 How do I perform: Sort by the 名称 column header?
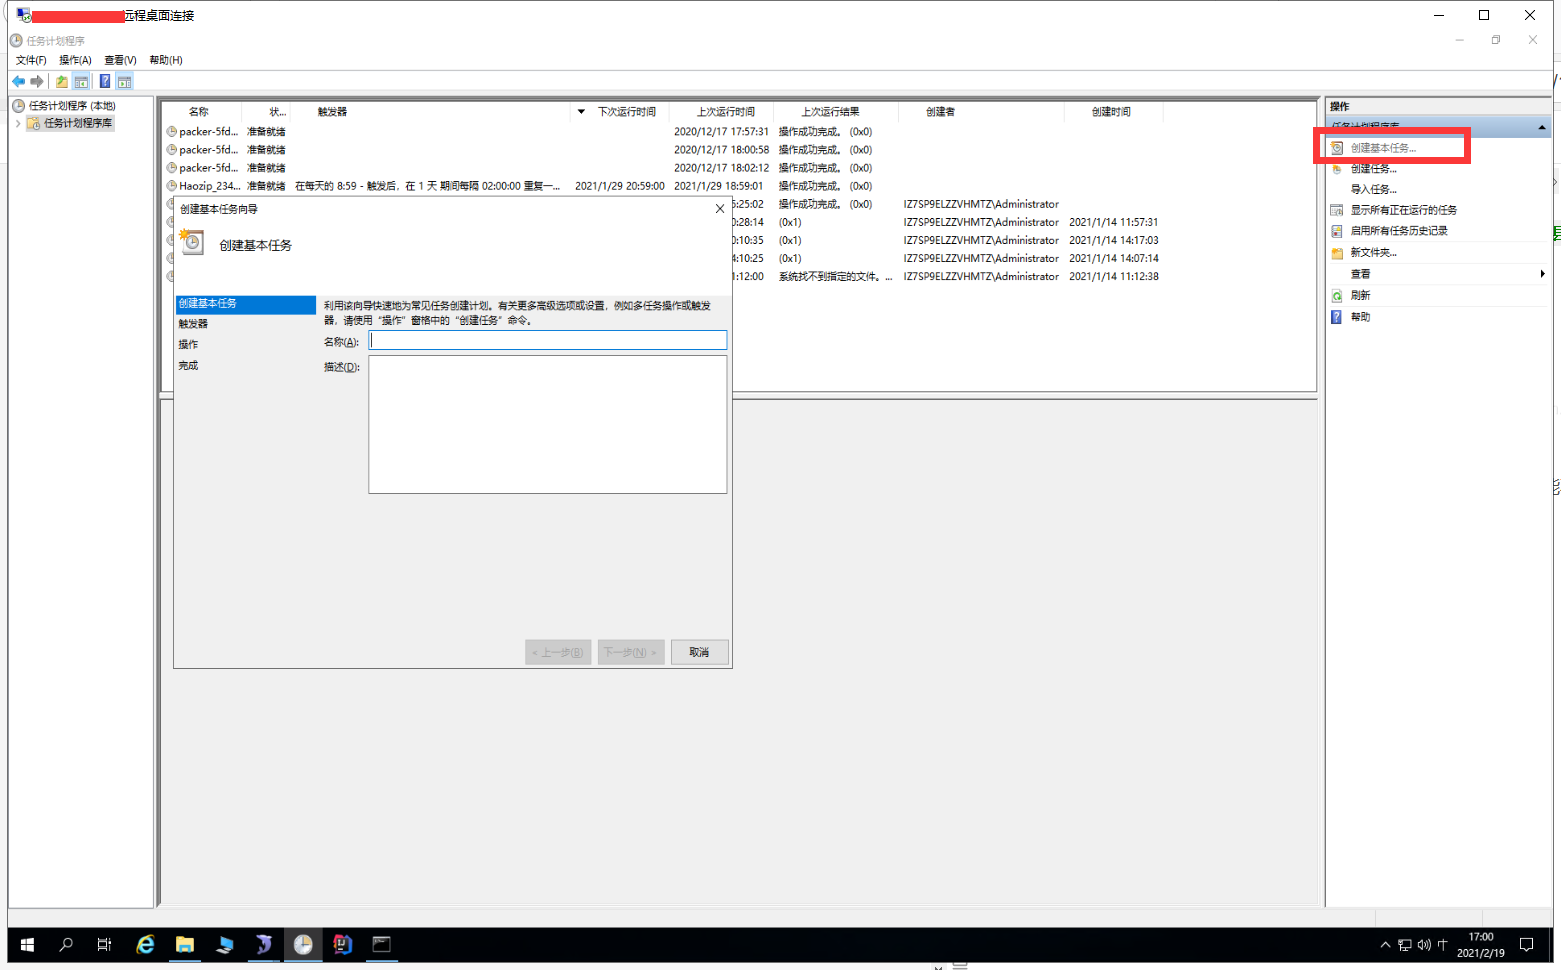[199, 112]
